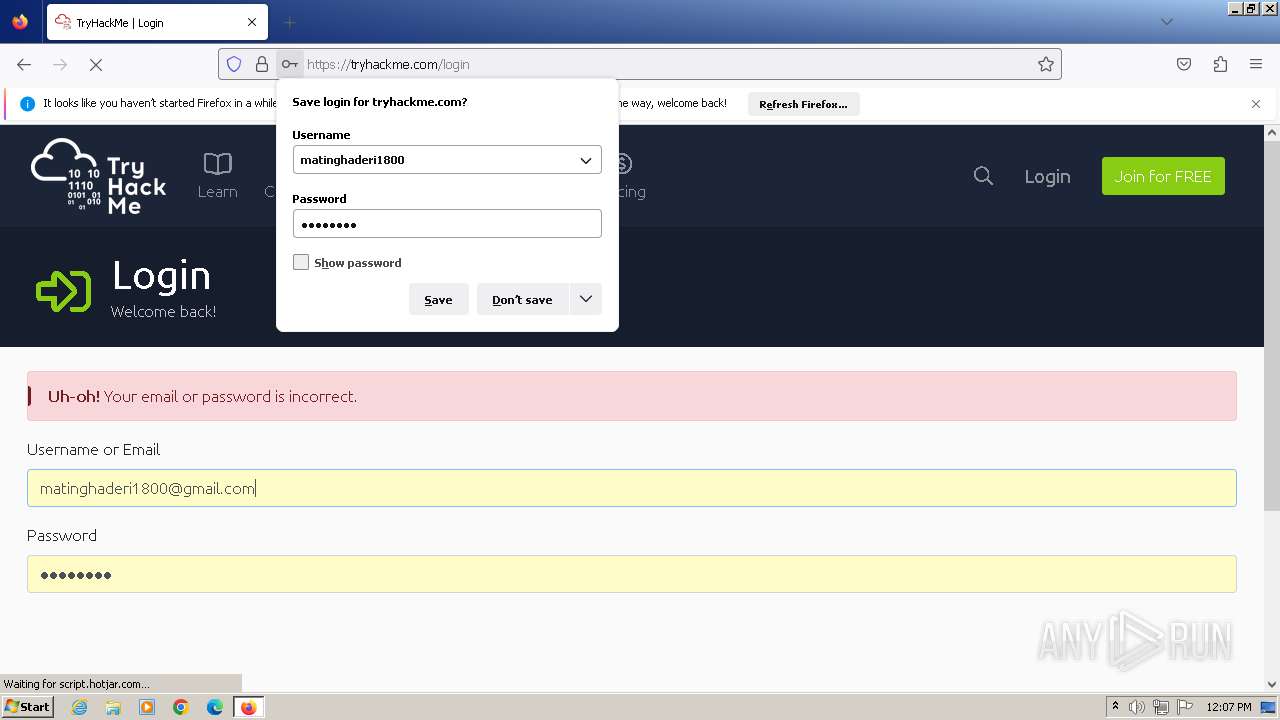This screenshot has height=720, width=1280.
Task: Expand the username dropdown in save dialog
Action: pyautogui.click(x=586, y=160)
